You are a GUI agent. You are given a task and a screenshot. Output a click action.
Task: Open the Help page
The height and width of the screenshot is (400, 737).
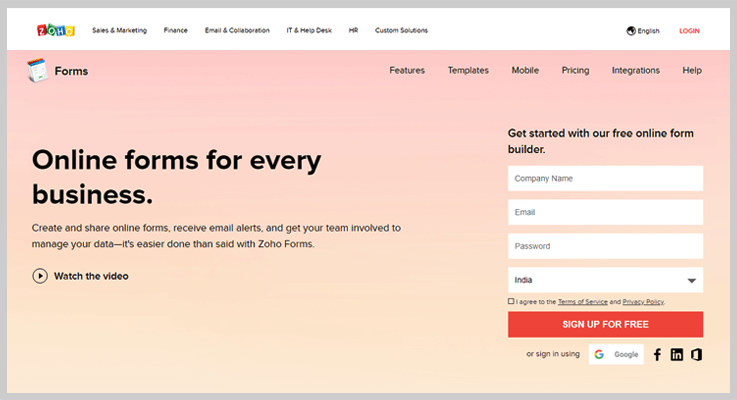point(692,71)
